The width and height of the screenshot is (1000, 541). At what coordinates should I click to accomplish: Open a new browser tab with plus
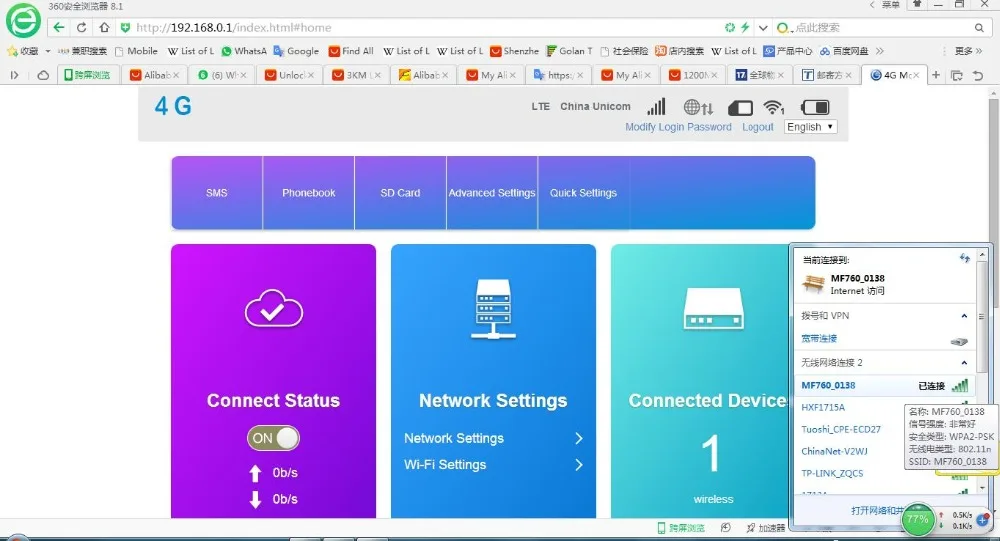point(936,75)
